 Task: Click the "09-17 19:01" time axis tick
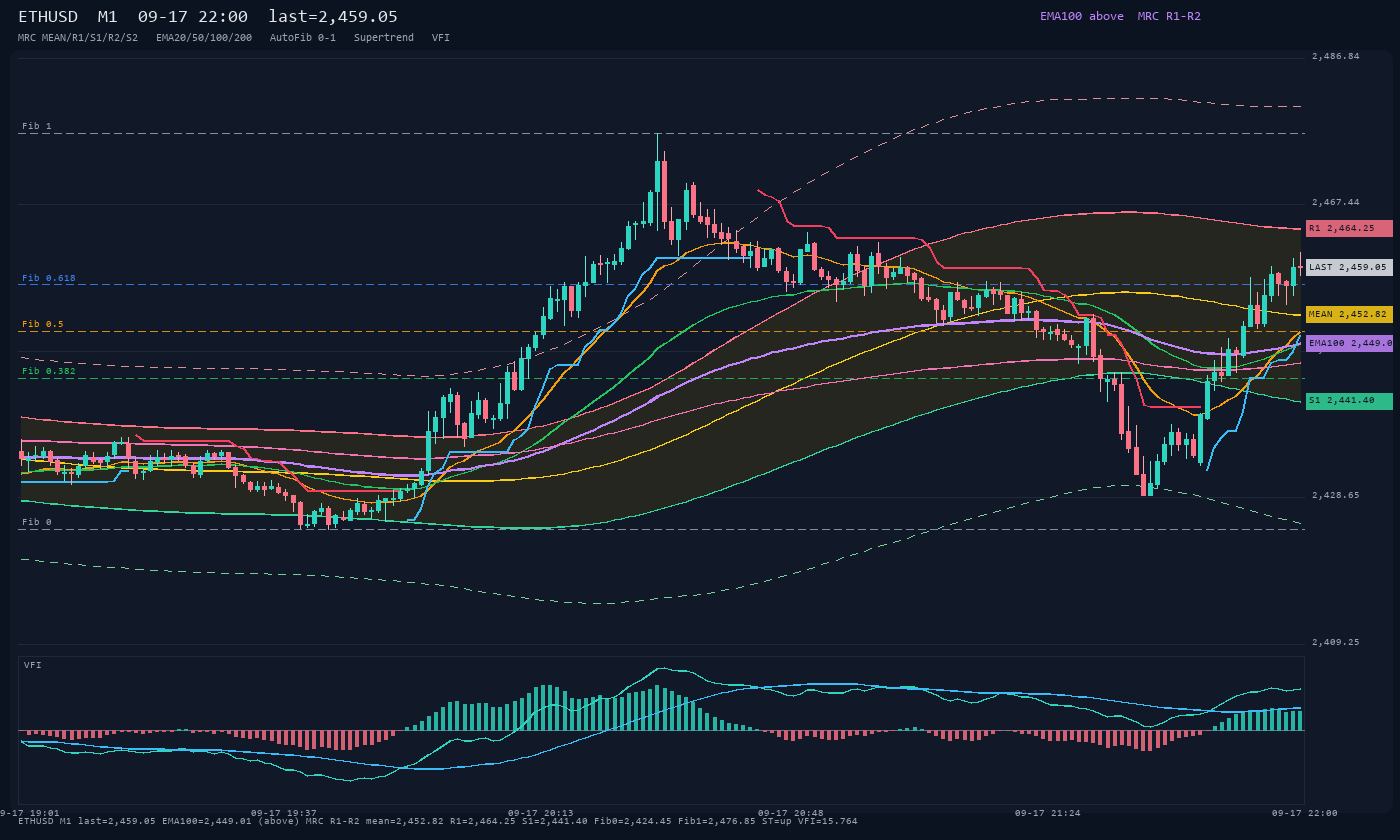pyautogui.click(x=30, y=813)
